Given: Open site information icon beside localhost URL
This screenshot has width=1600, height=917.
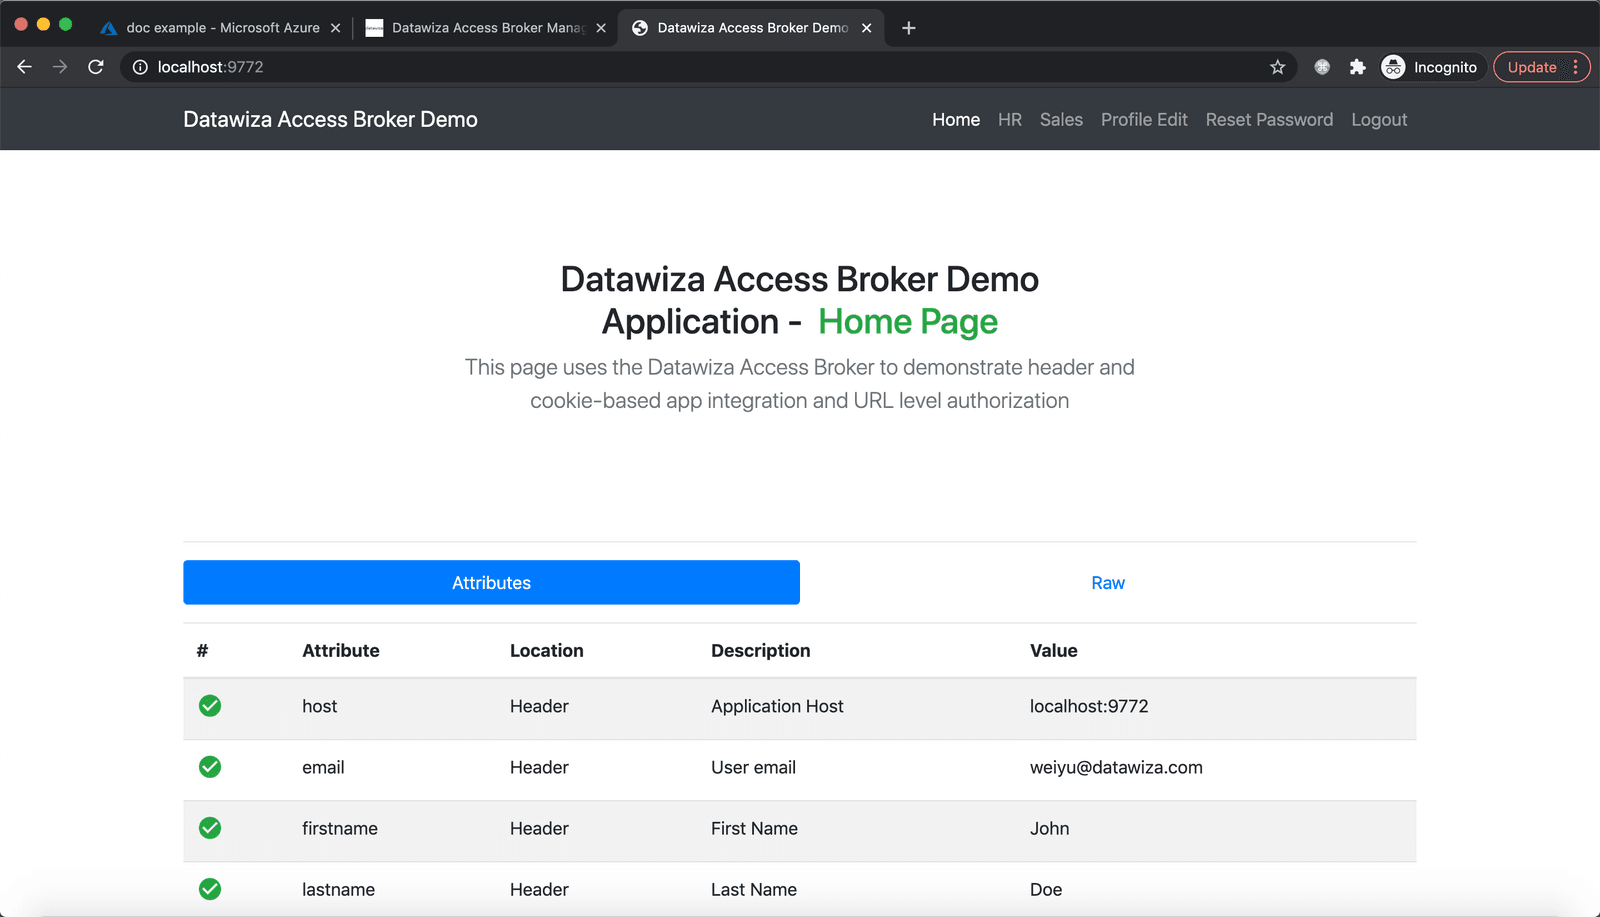Looking at the screenshot, I should [141, 67].
